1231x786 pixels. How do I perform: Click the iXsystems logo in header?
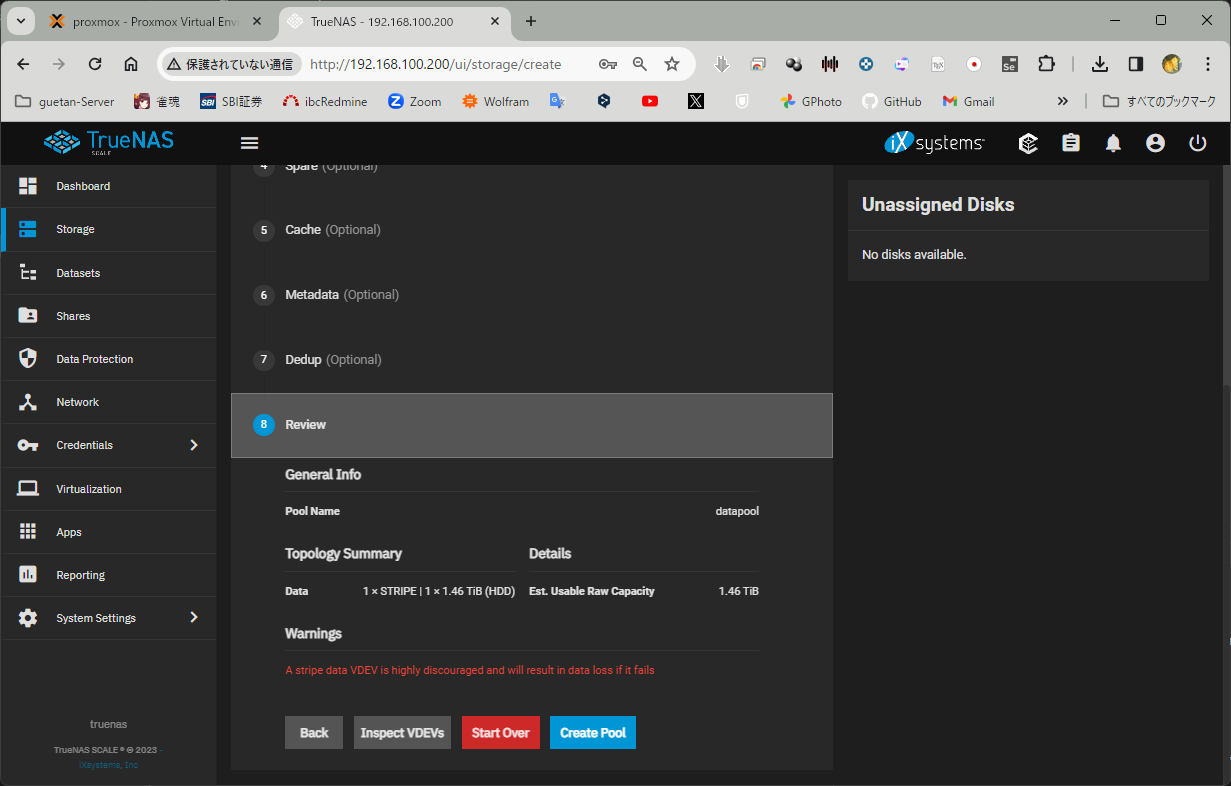tap(934, 143)
